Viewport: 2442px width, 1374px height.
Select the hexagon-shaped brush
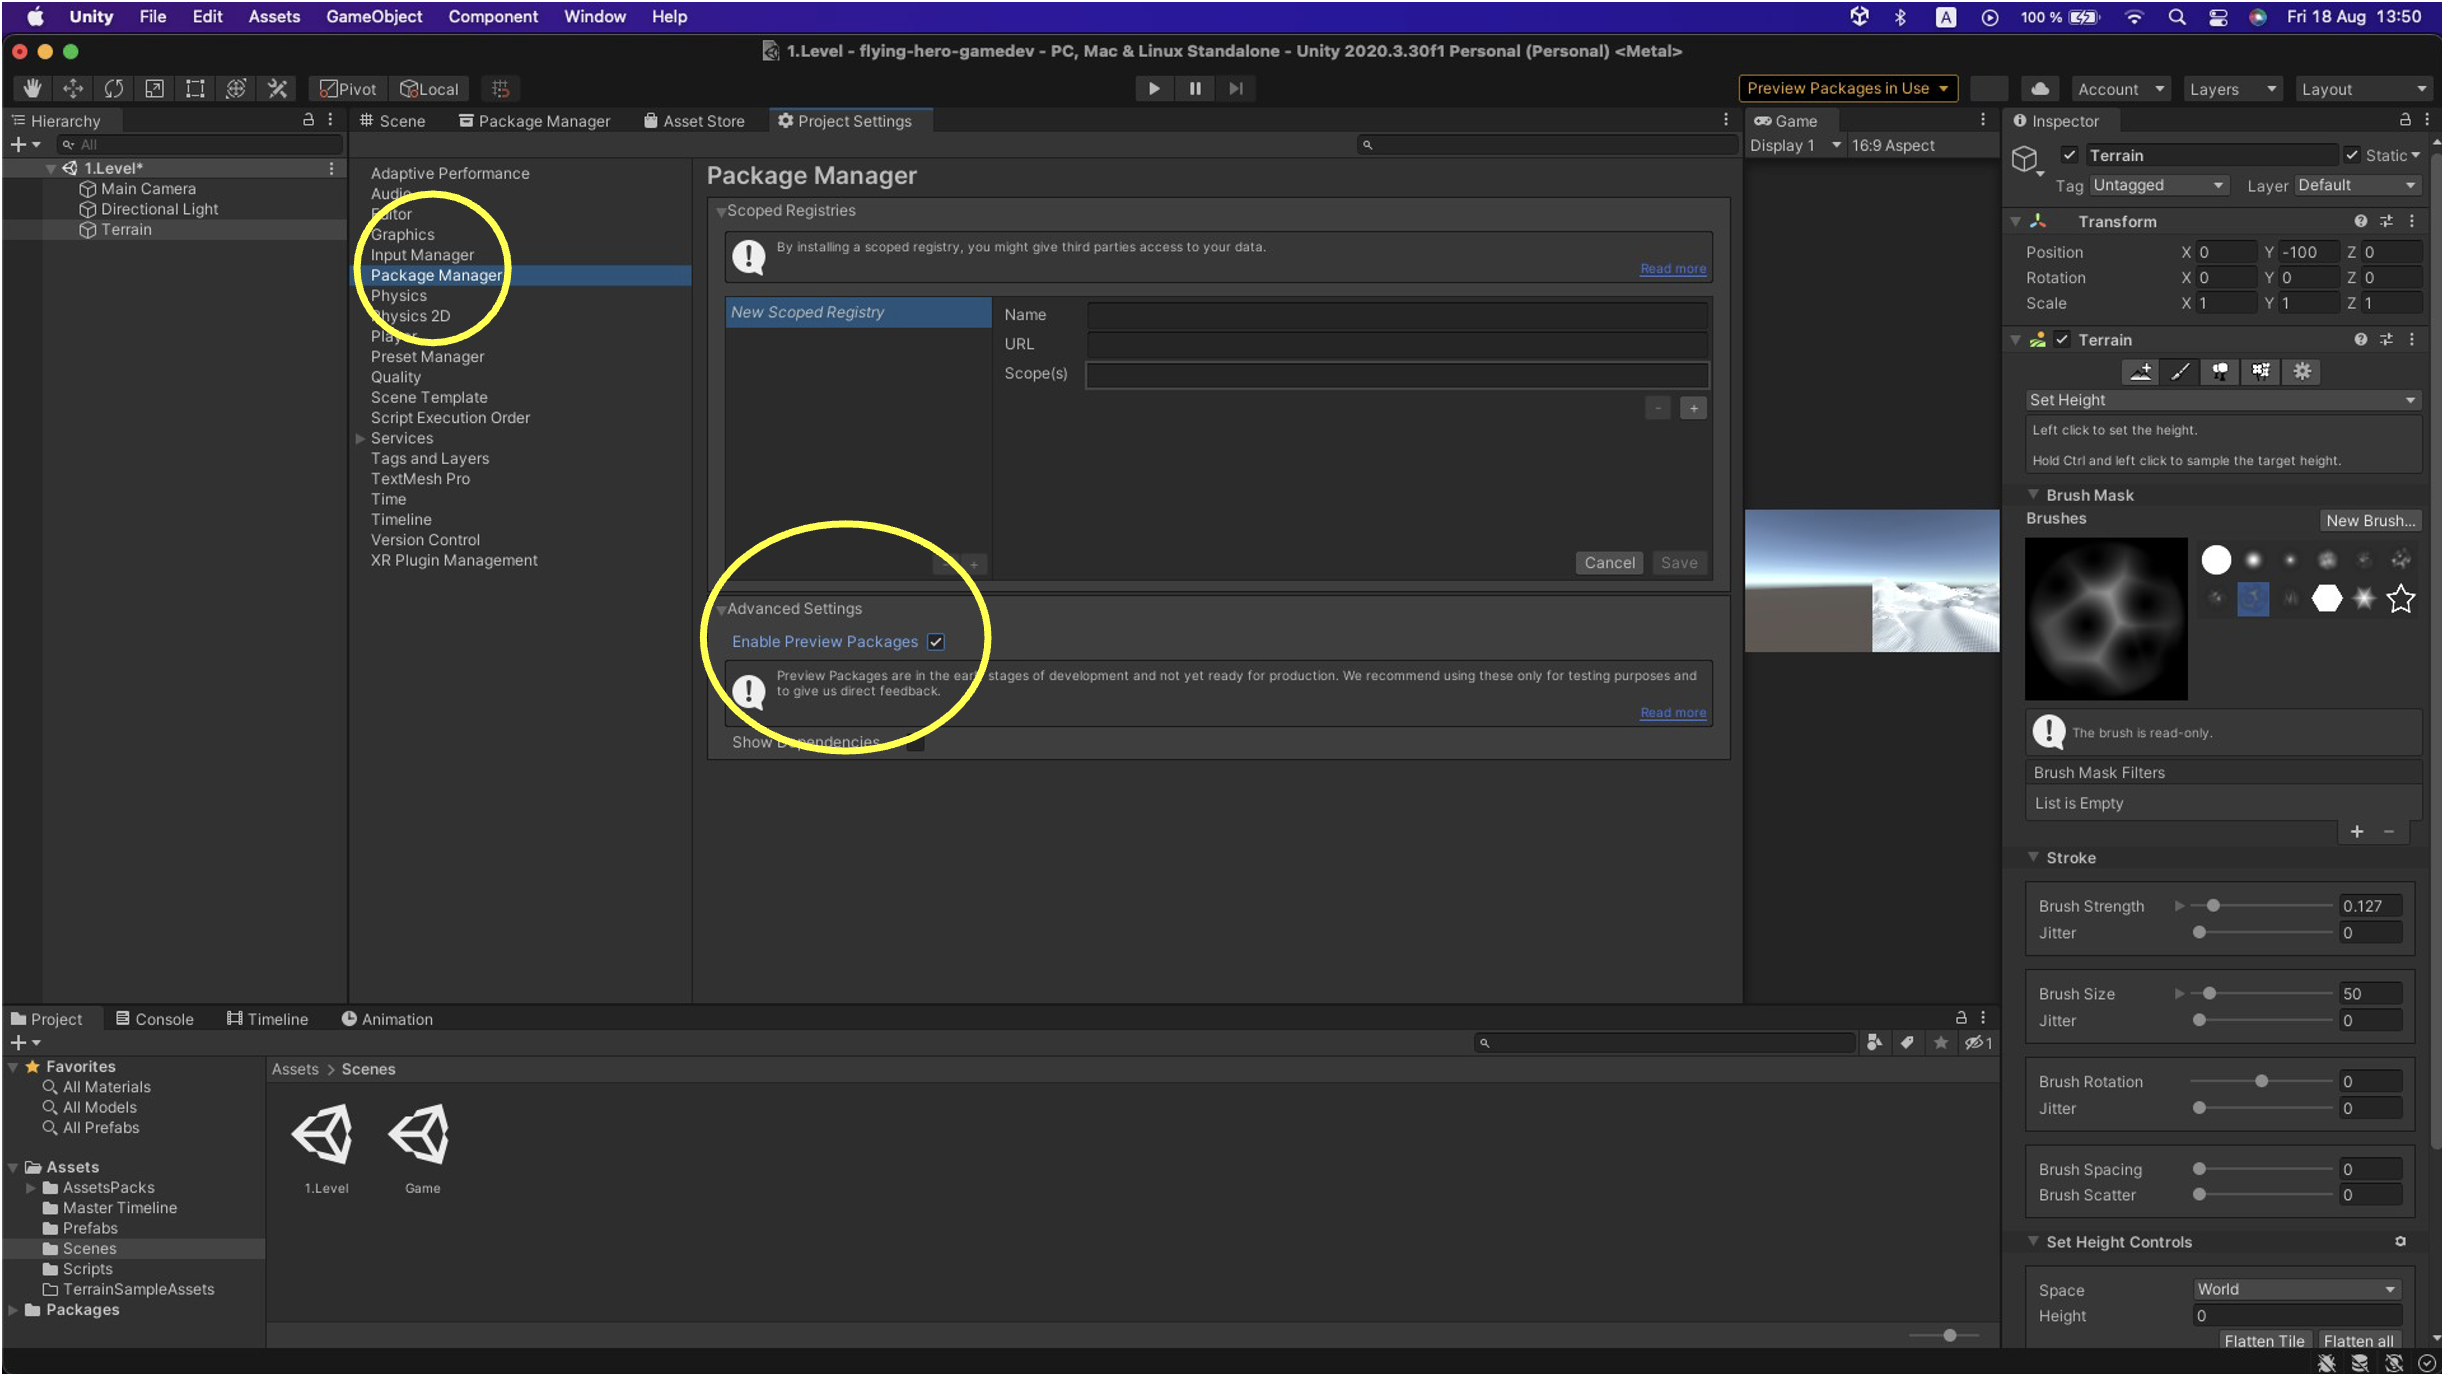coord(2327,599)
